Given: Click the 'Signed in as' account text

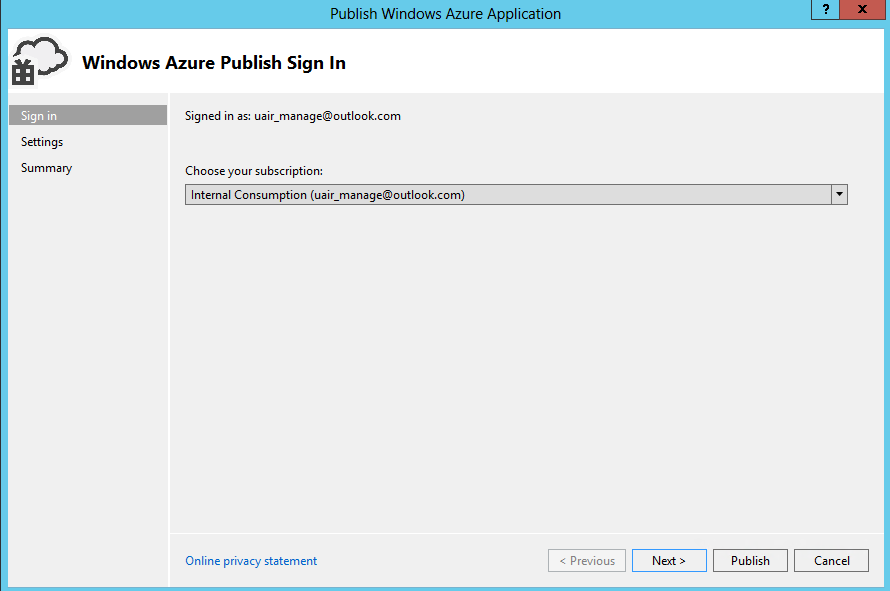Looking at the screenshot, I should (293, 116).
